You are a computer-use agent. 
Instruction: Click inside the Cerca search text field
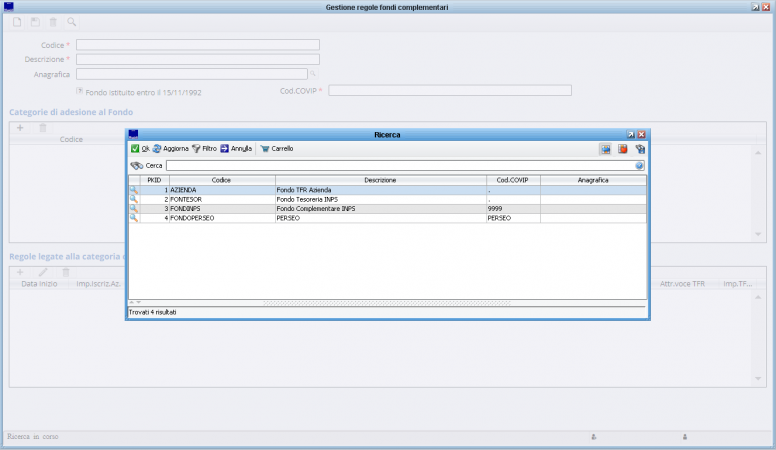pyautogui.click(x=399, y=165)
